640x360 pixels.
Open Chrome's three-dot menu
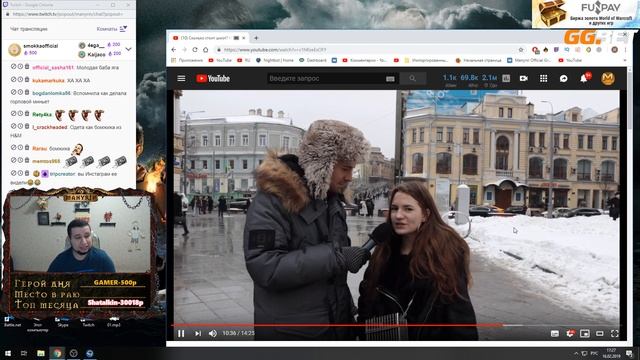pos(624,49)
